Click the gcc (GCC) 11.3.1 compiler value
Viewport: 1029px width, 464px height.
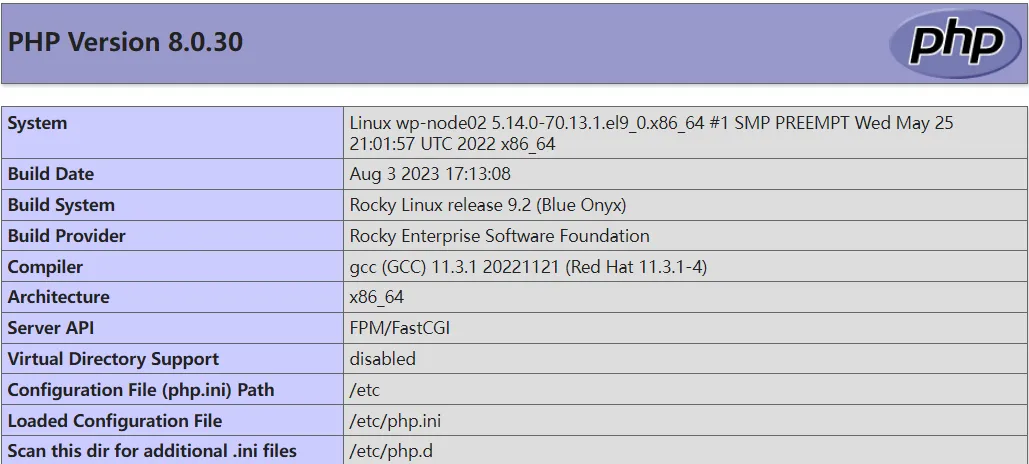pyautogui.click(x=529, y=267)
